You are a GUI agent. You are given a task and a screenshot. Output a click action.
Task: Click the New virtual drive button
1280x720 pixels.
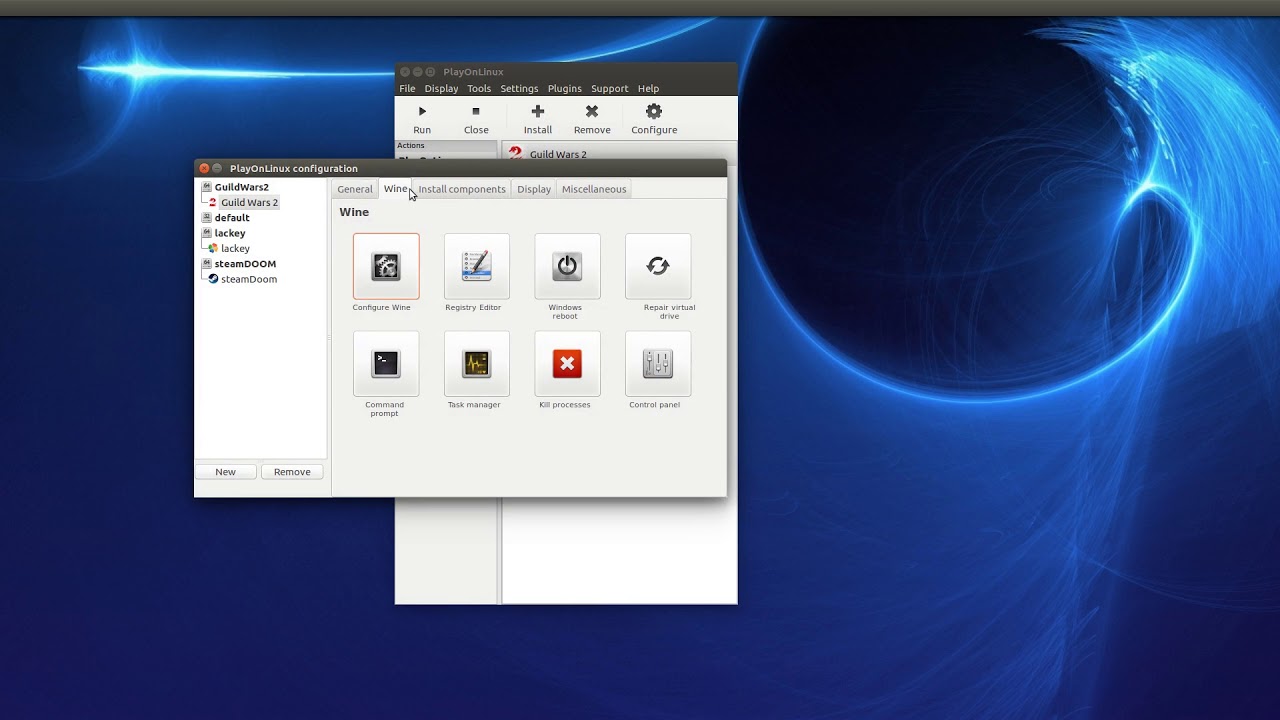[x=226, y=472]
